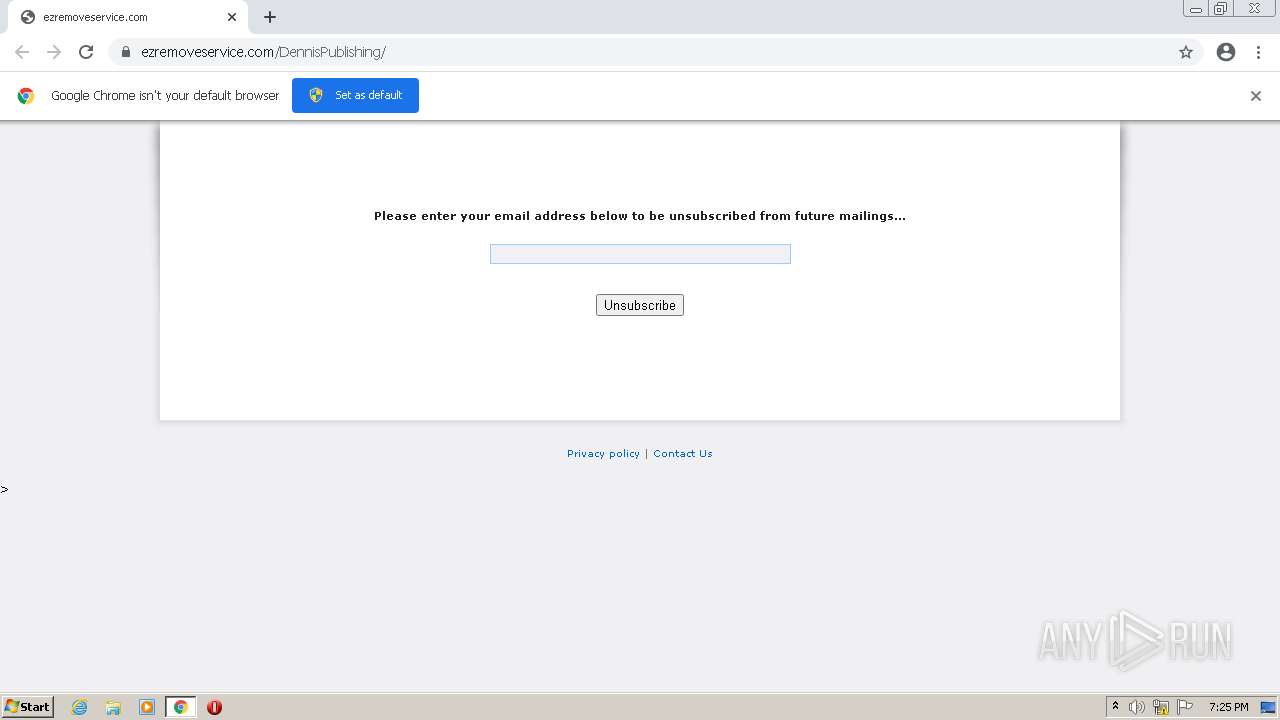
Task: Click the red Opera icon in taskbar
Action: (x=214, y=707)
